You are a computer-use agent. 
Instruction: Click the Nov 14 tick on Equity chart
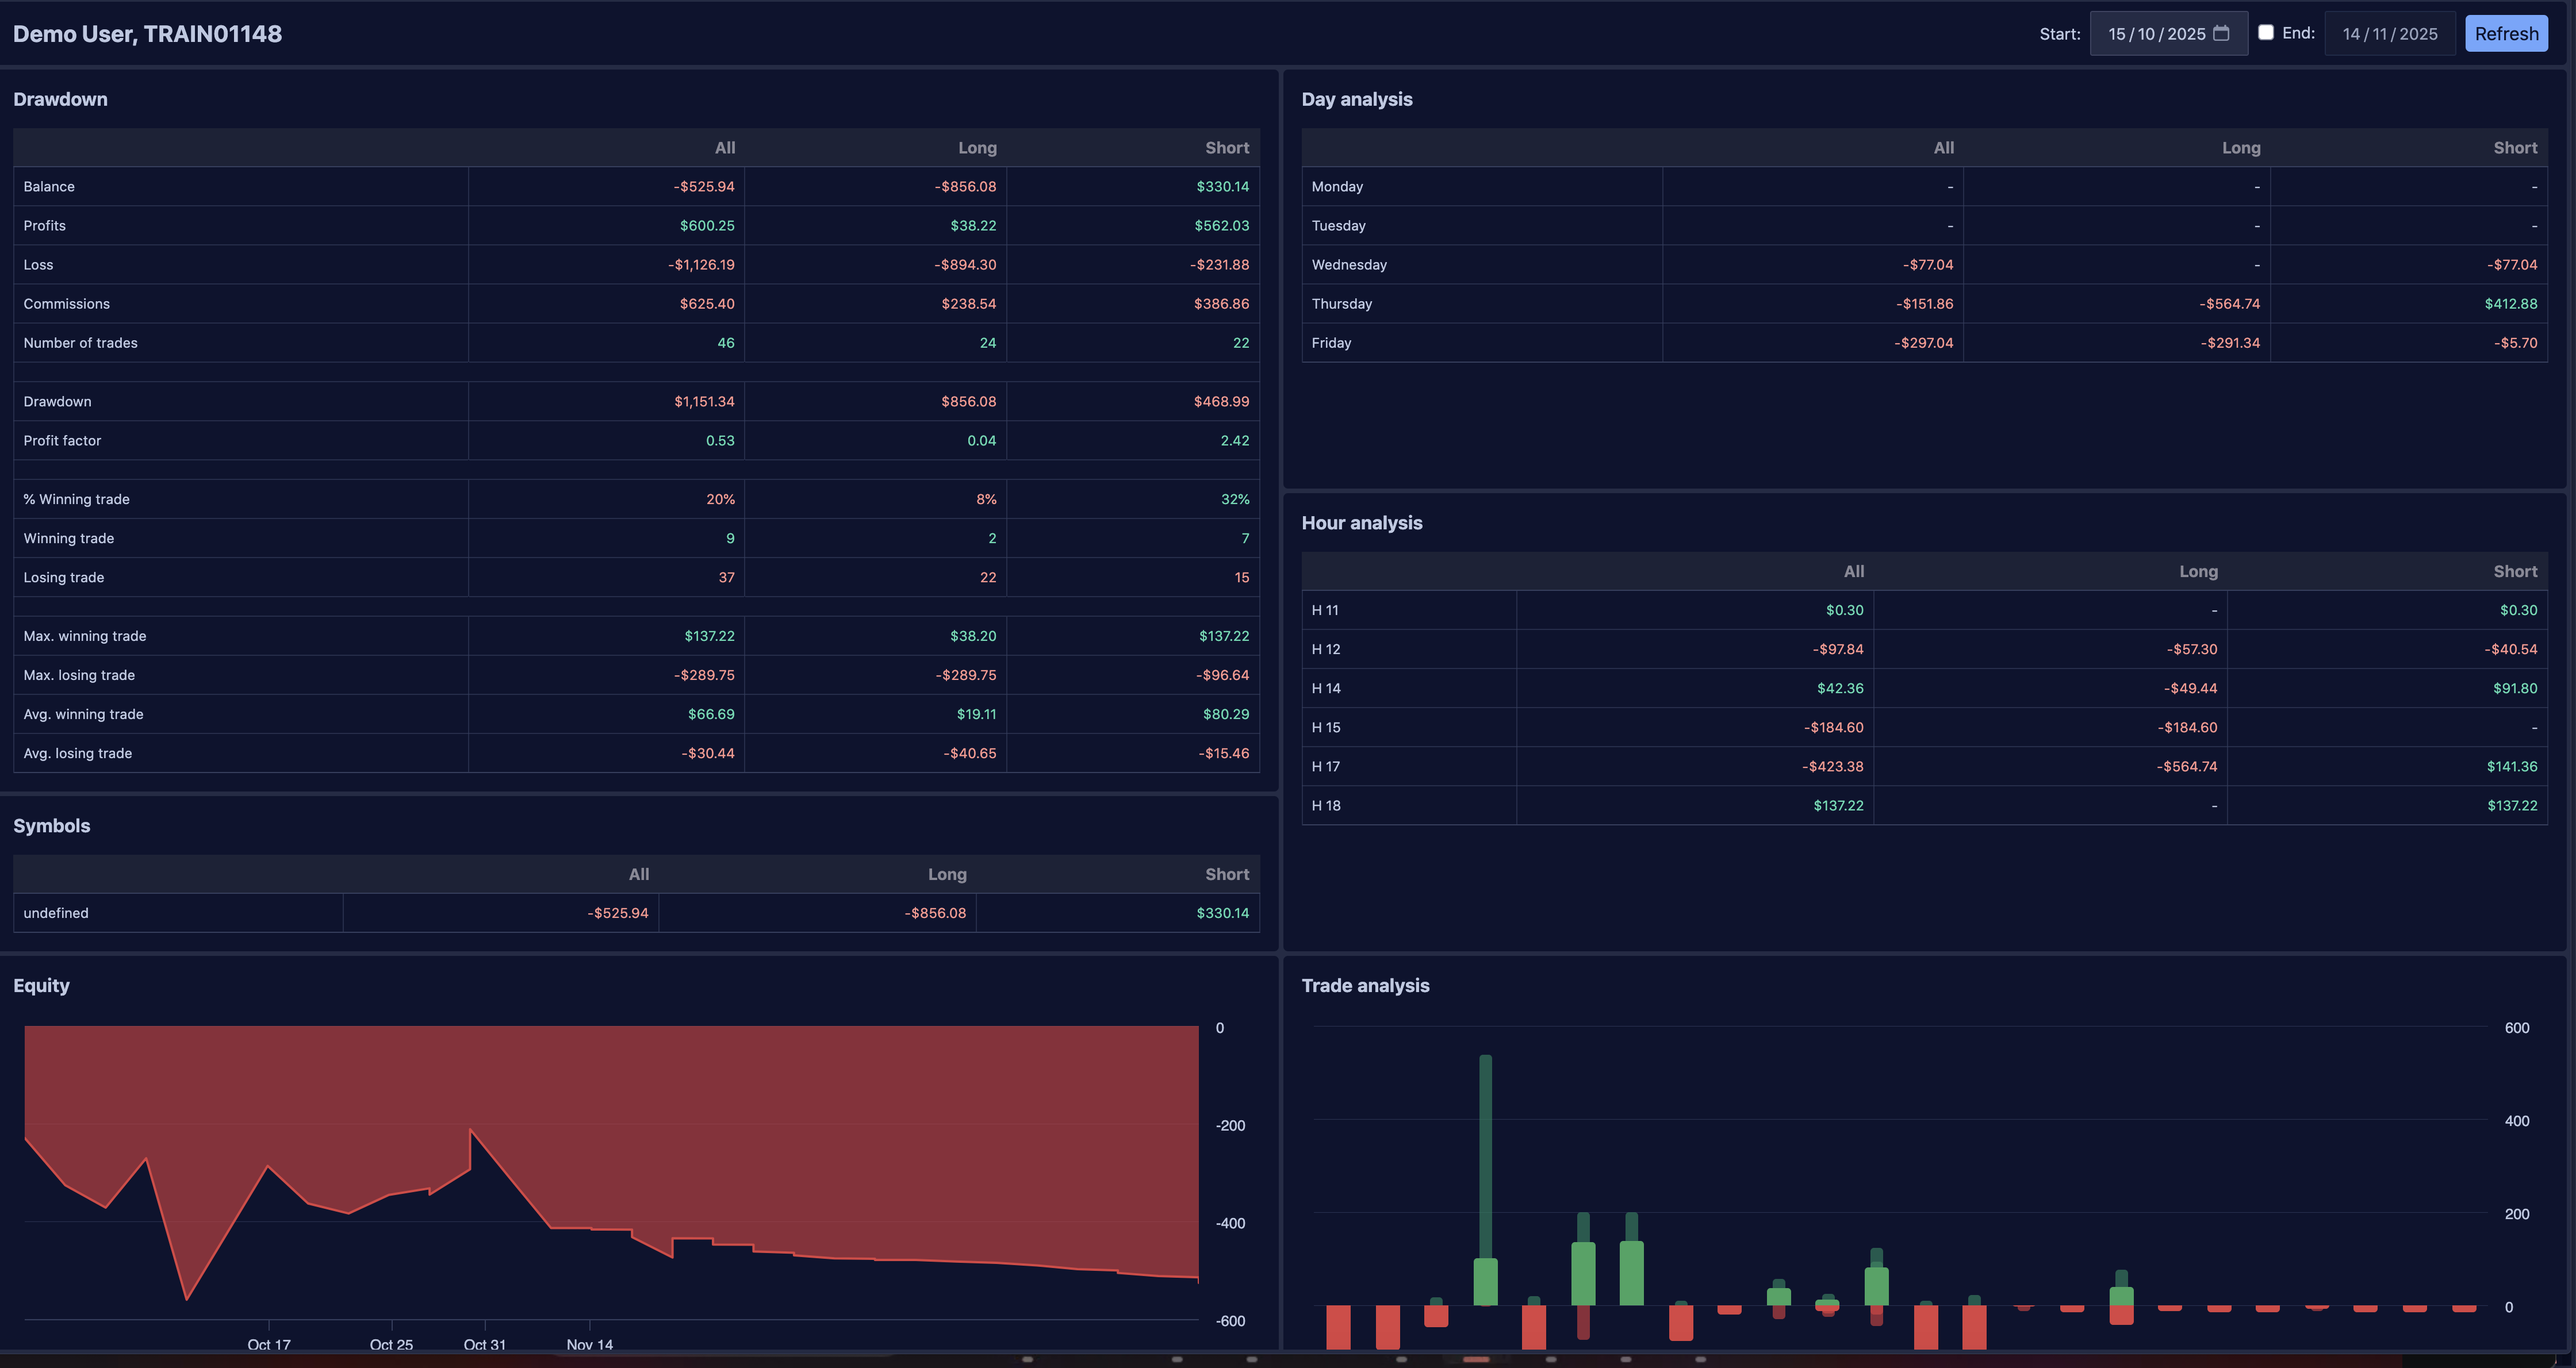tap(589, 1343)
